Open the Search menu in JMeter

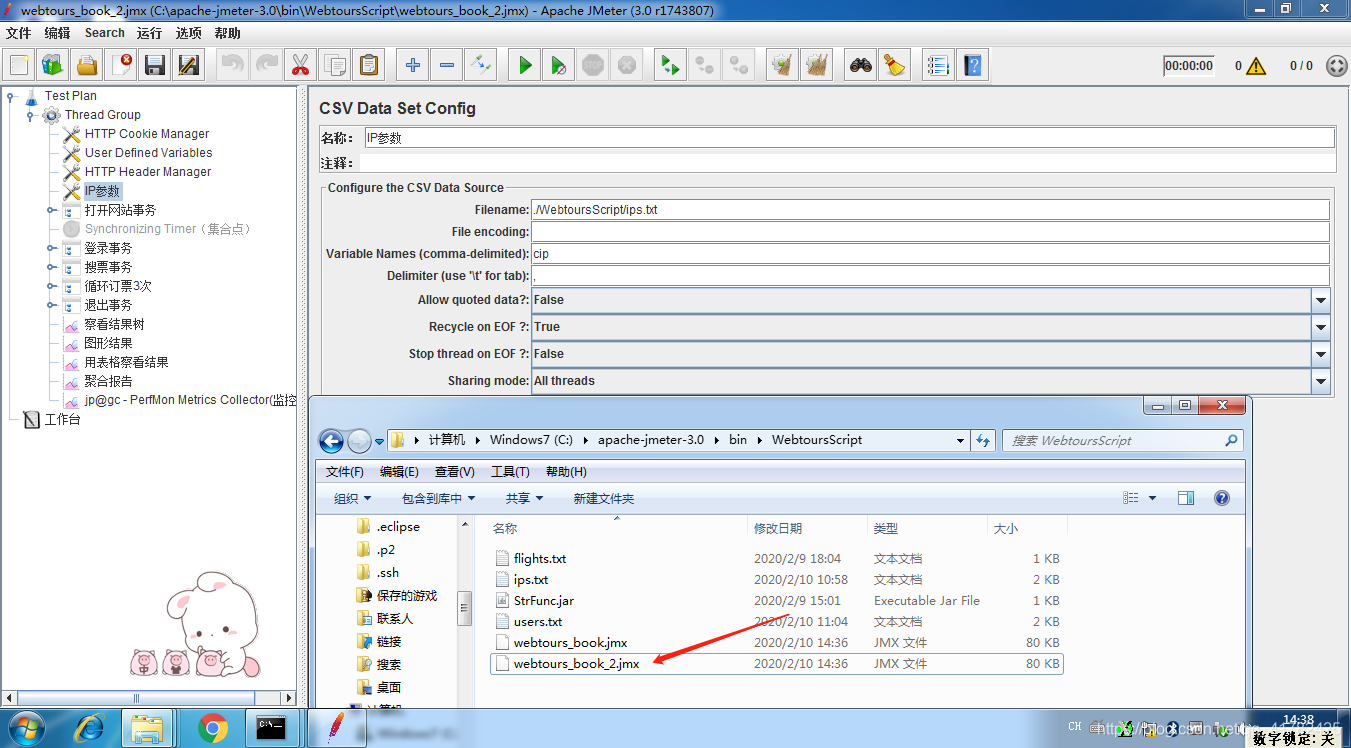[104, 33]
